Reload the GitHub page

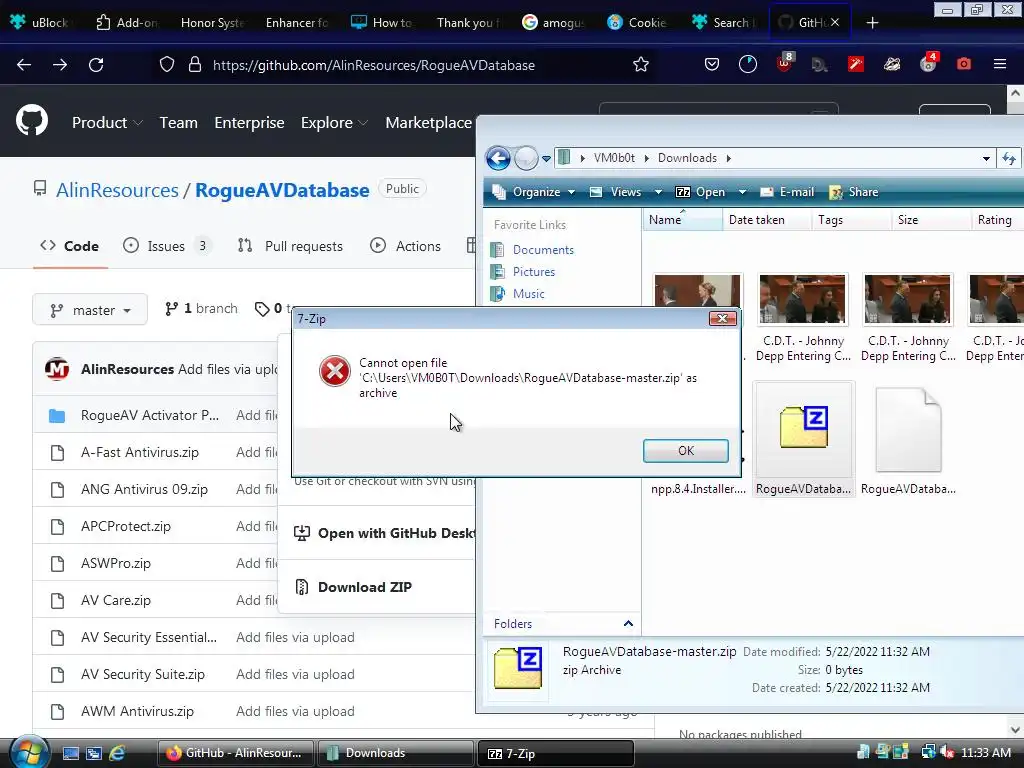[96, 65]
